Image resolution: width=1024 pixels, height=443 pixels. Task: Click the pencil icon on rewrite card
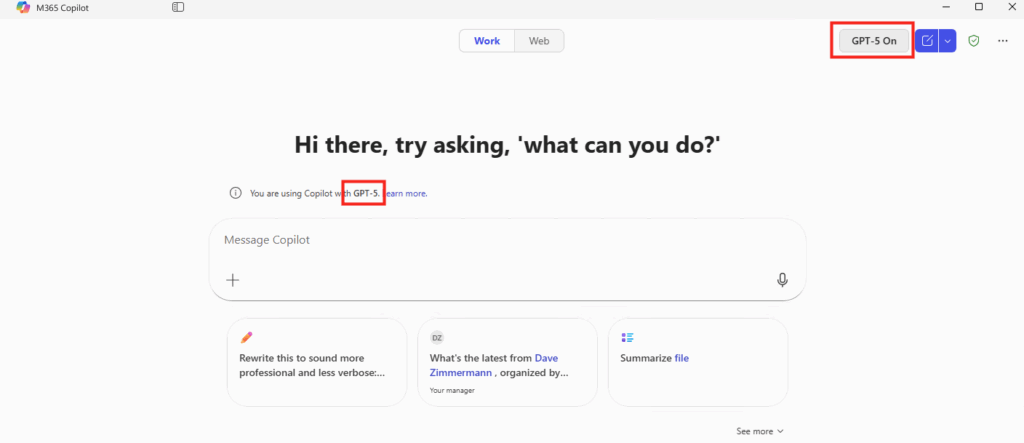pos(246,338)
